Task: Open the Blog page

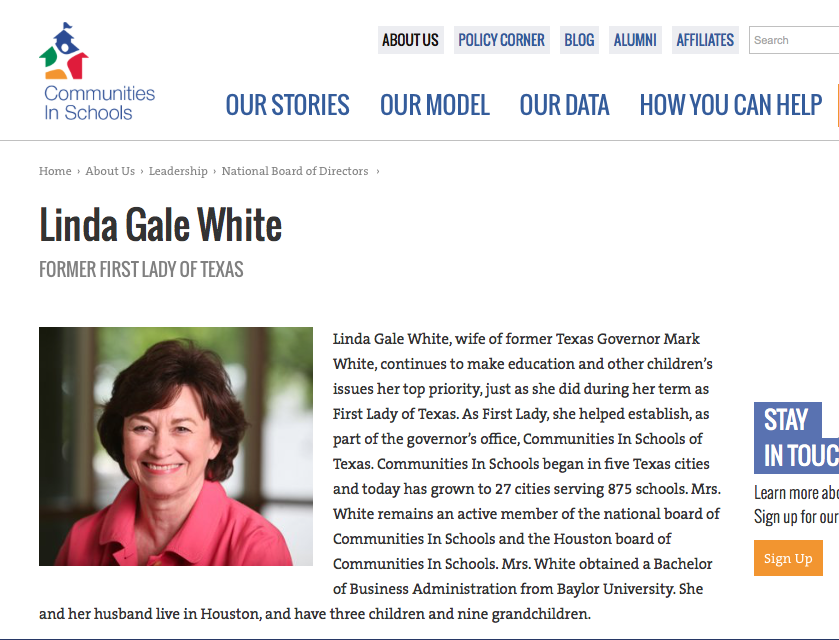Action: tap(579, 40)
